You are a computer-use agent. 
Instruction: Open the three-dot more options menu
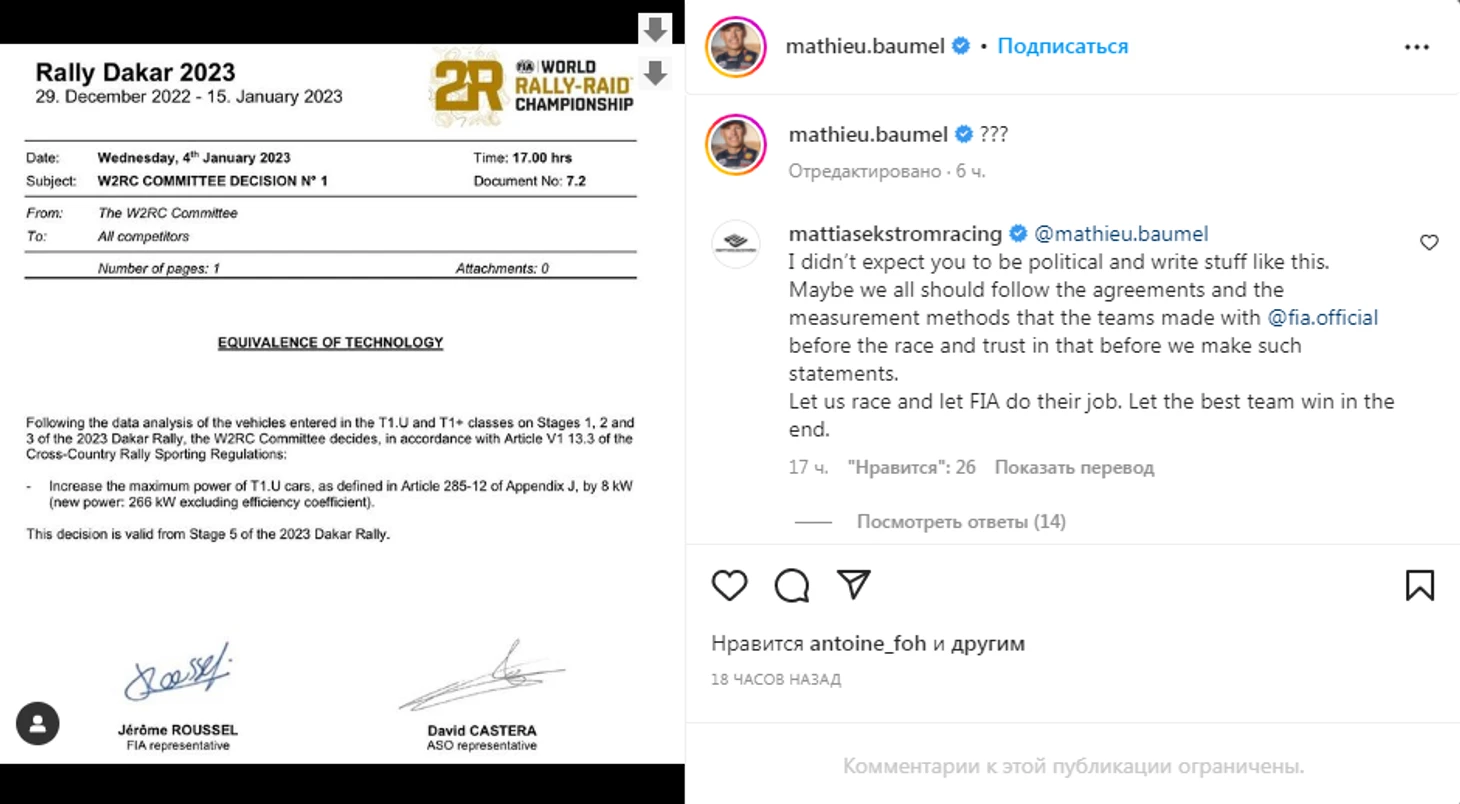[1416, 47]
